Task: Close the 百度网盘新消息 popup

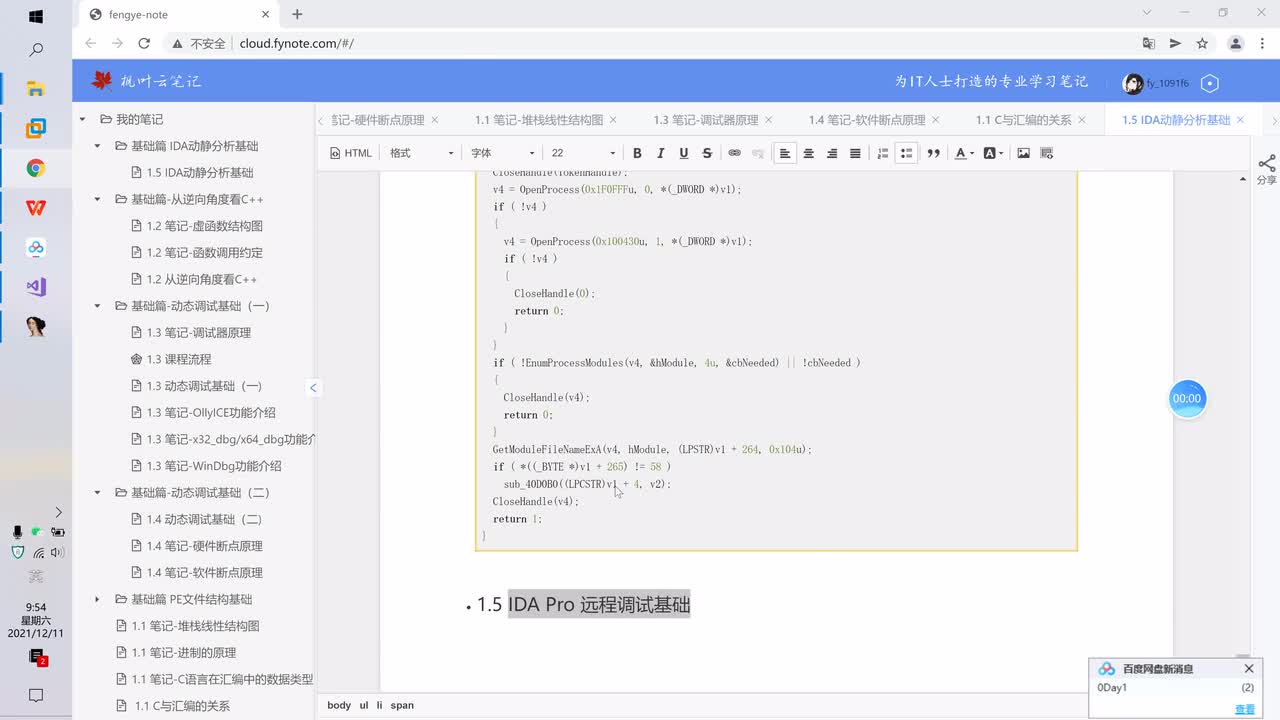Action: tap(1249, 668)
